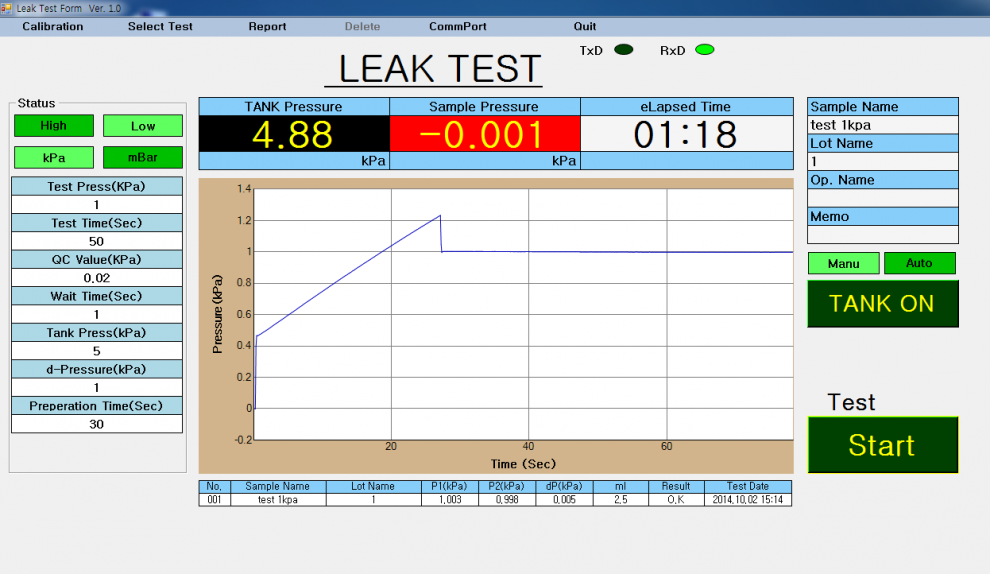990x574 pixels.
Task: Click the empty Memo field
Action: click(x=883, y=235)
